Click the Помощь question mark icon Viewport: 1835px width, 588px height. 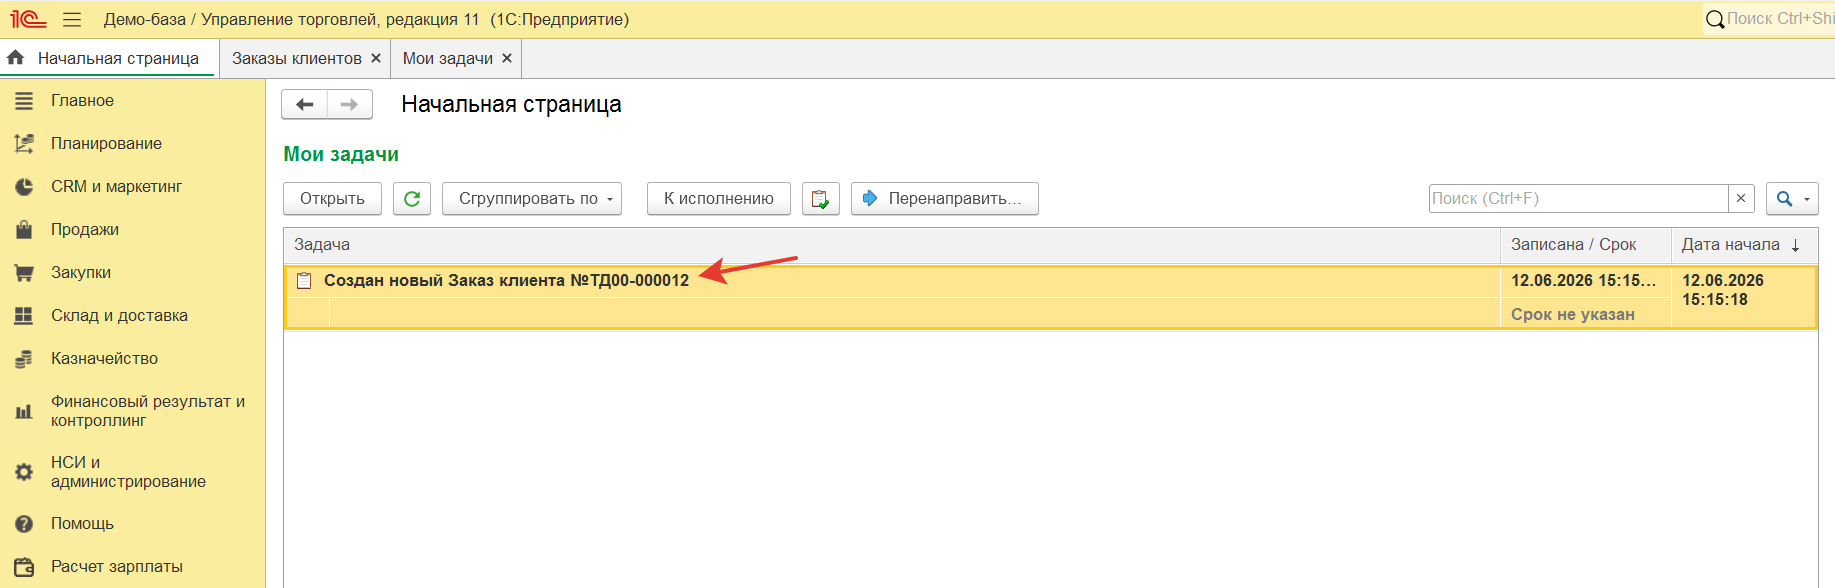[24, 524]
